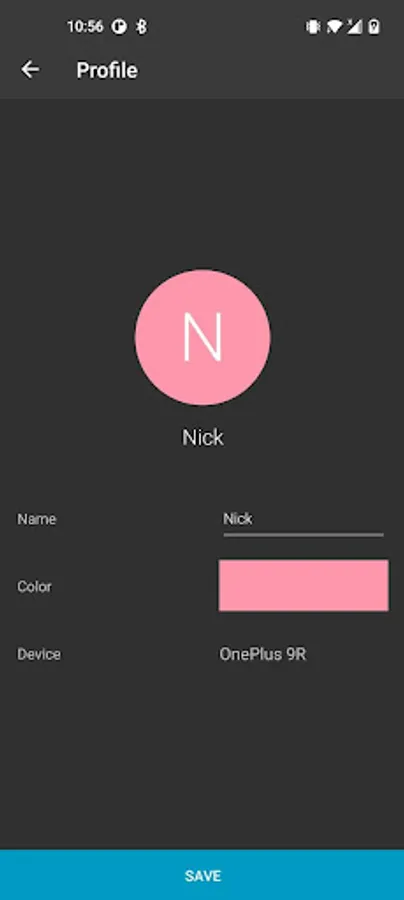Tap the round status icon beside clock
The image size is (404, 900).
[119, 26]
